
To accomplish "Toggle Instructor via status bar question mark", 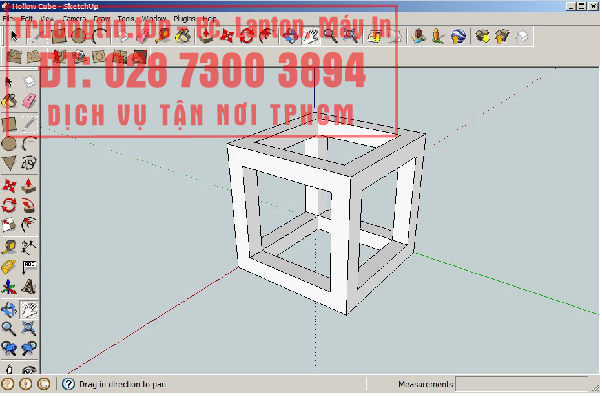I will click(68, 385).
